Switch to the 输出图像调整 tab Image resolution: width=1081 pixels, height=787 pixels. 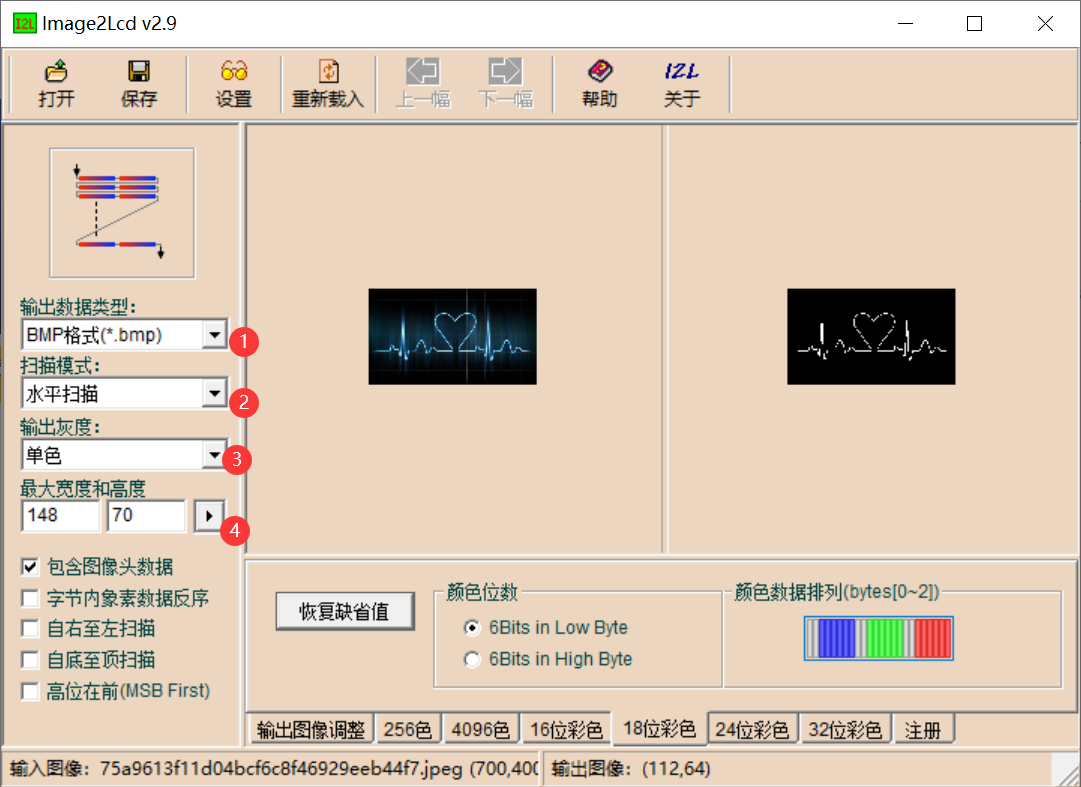click(x=310, y=729)
